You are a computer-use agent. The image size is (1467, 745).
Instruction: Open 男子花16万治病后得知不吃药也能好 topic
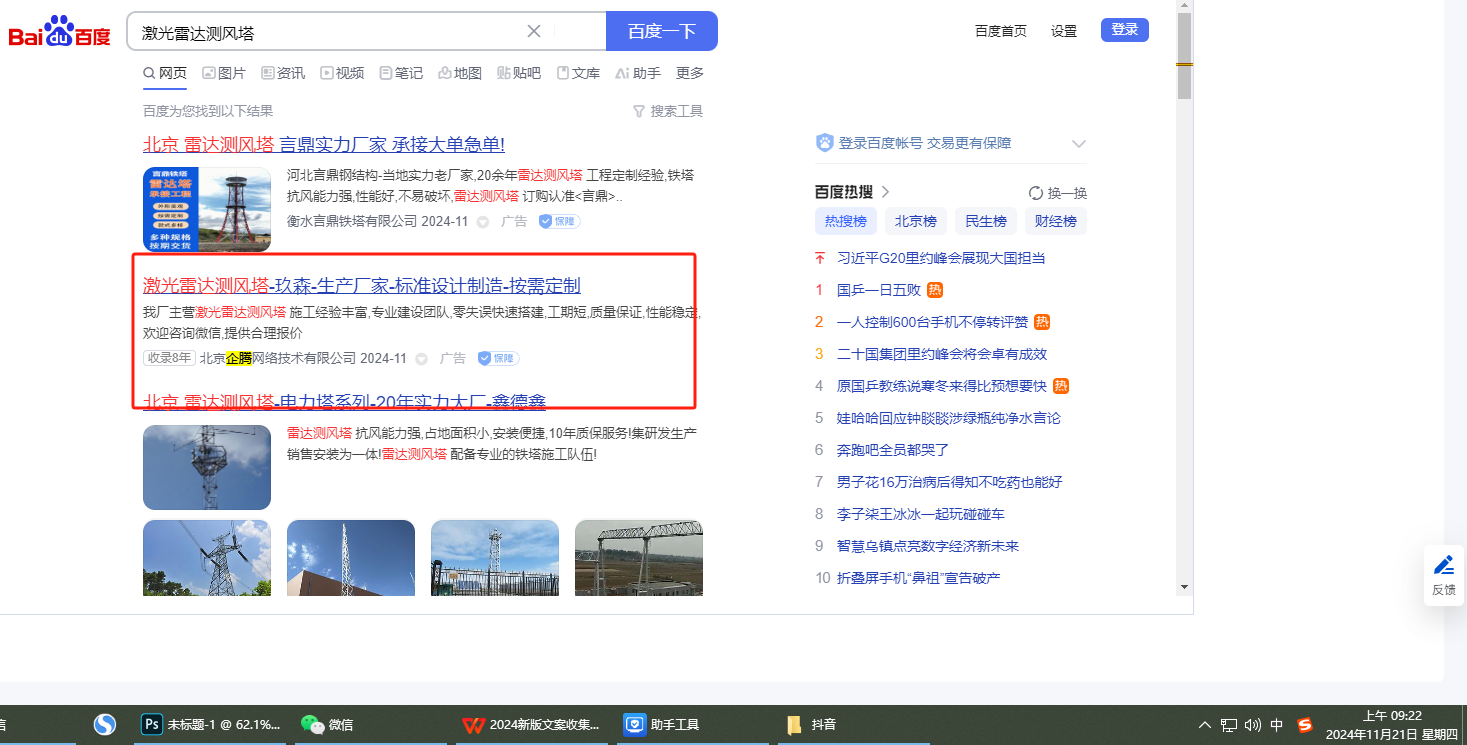tap(950, 482)
